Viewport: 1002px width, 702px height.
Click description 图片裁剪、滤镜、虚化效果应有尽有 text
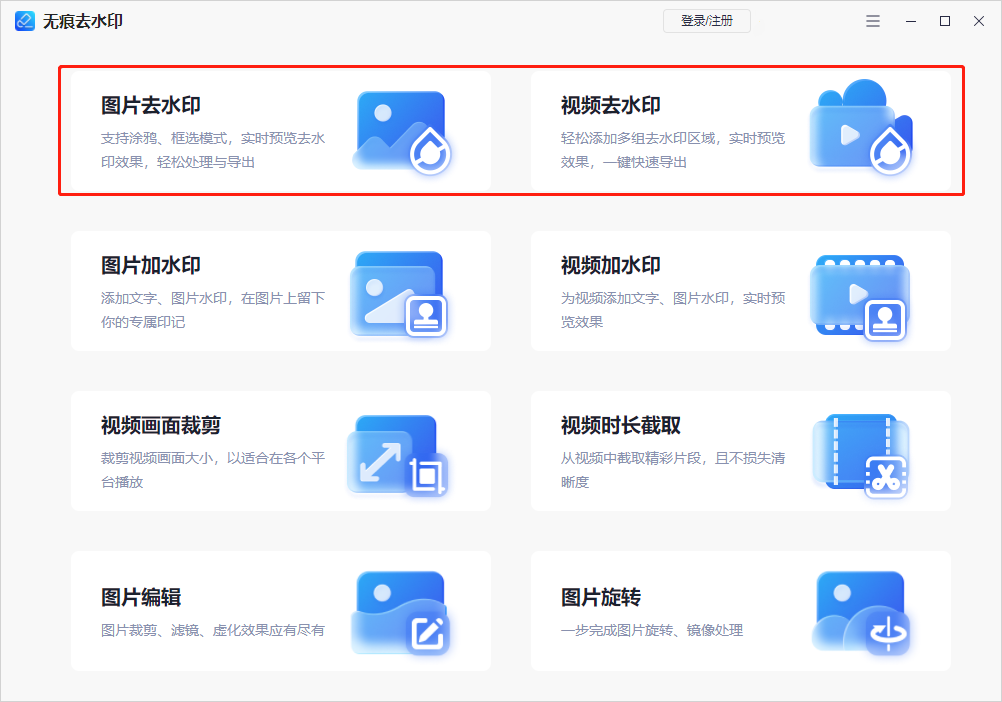pos(213,630)
